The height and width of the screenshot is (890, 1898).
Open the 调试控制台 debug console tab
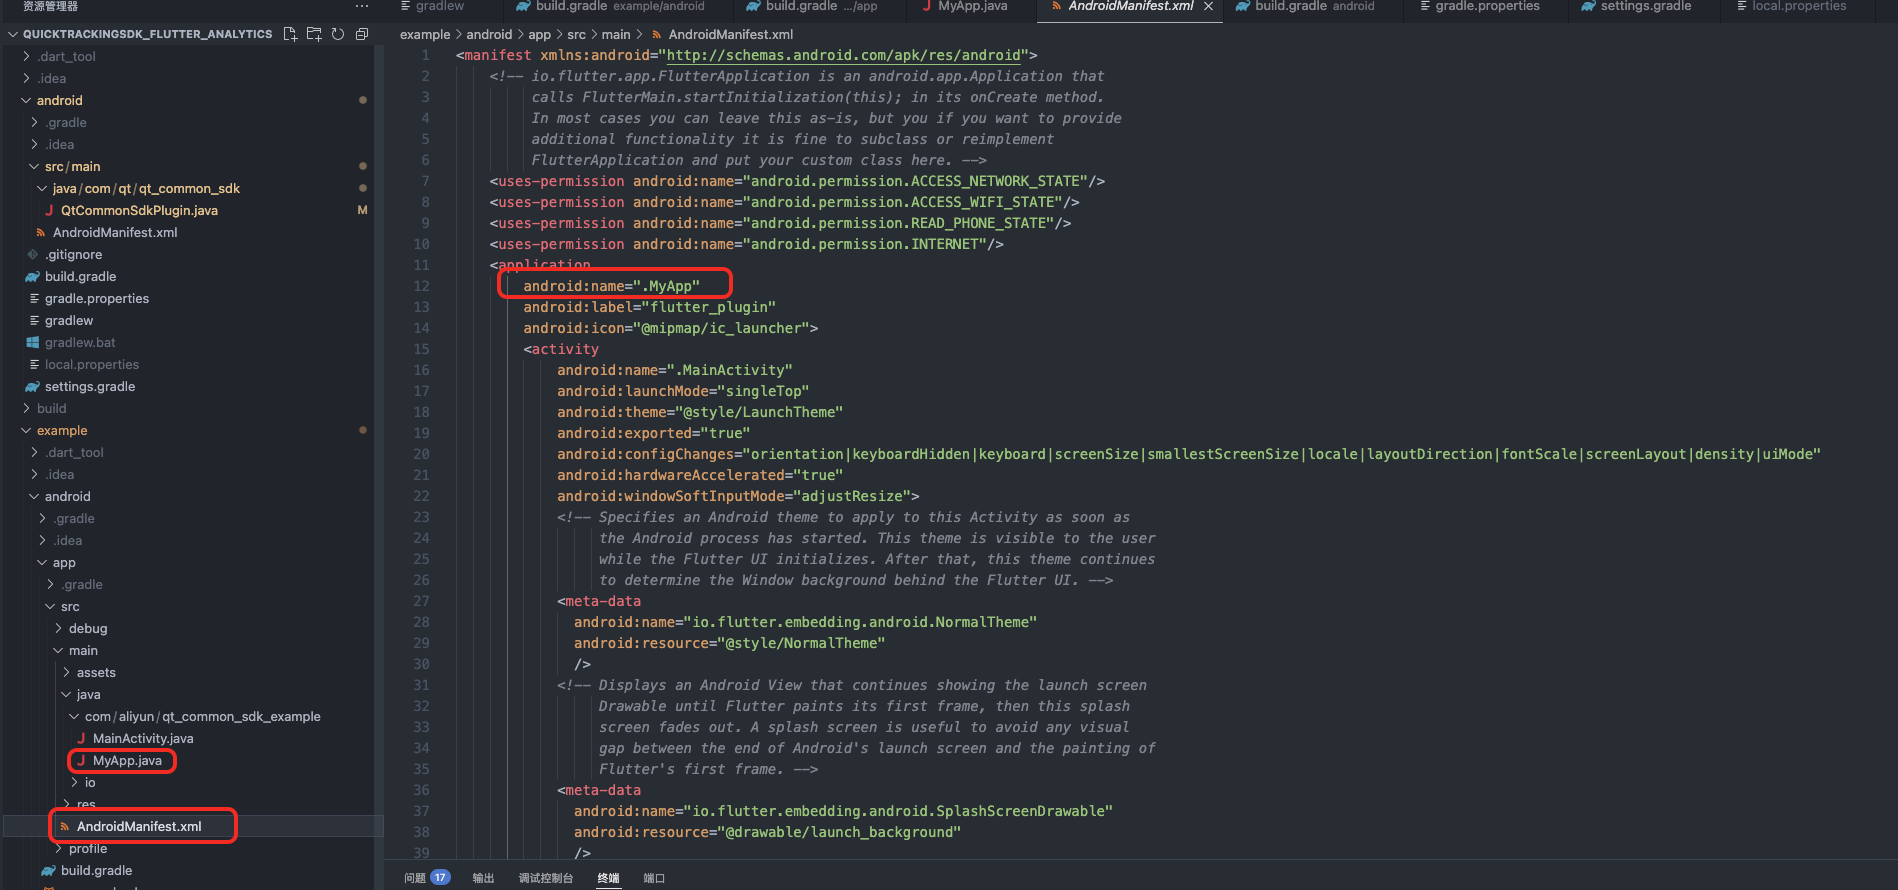point(546,878)
